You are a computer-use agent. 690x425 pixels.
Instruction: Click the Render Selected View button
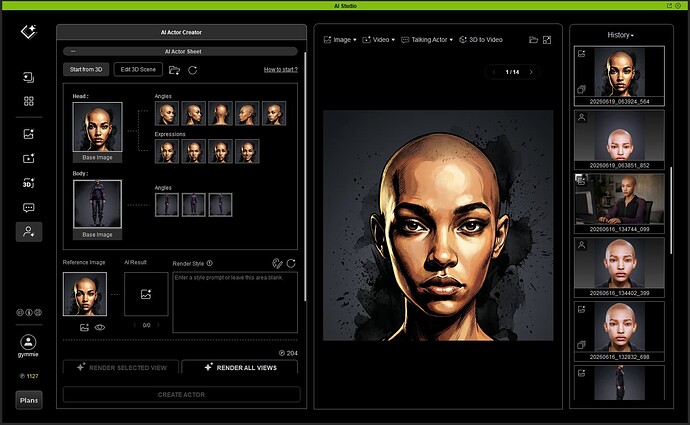coord(121,367)
